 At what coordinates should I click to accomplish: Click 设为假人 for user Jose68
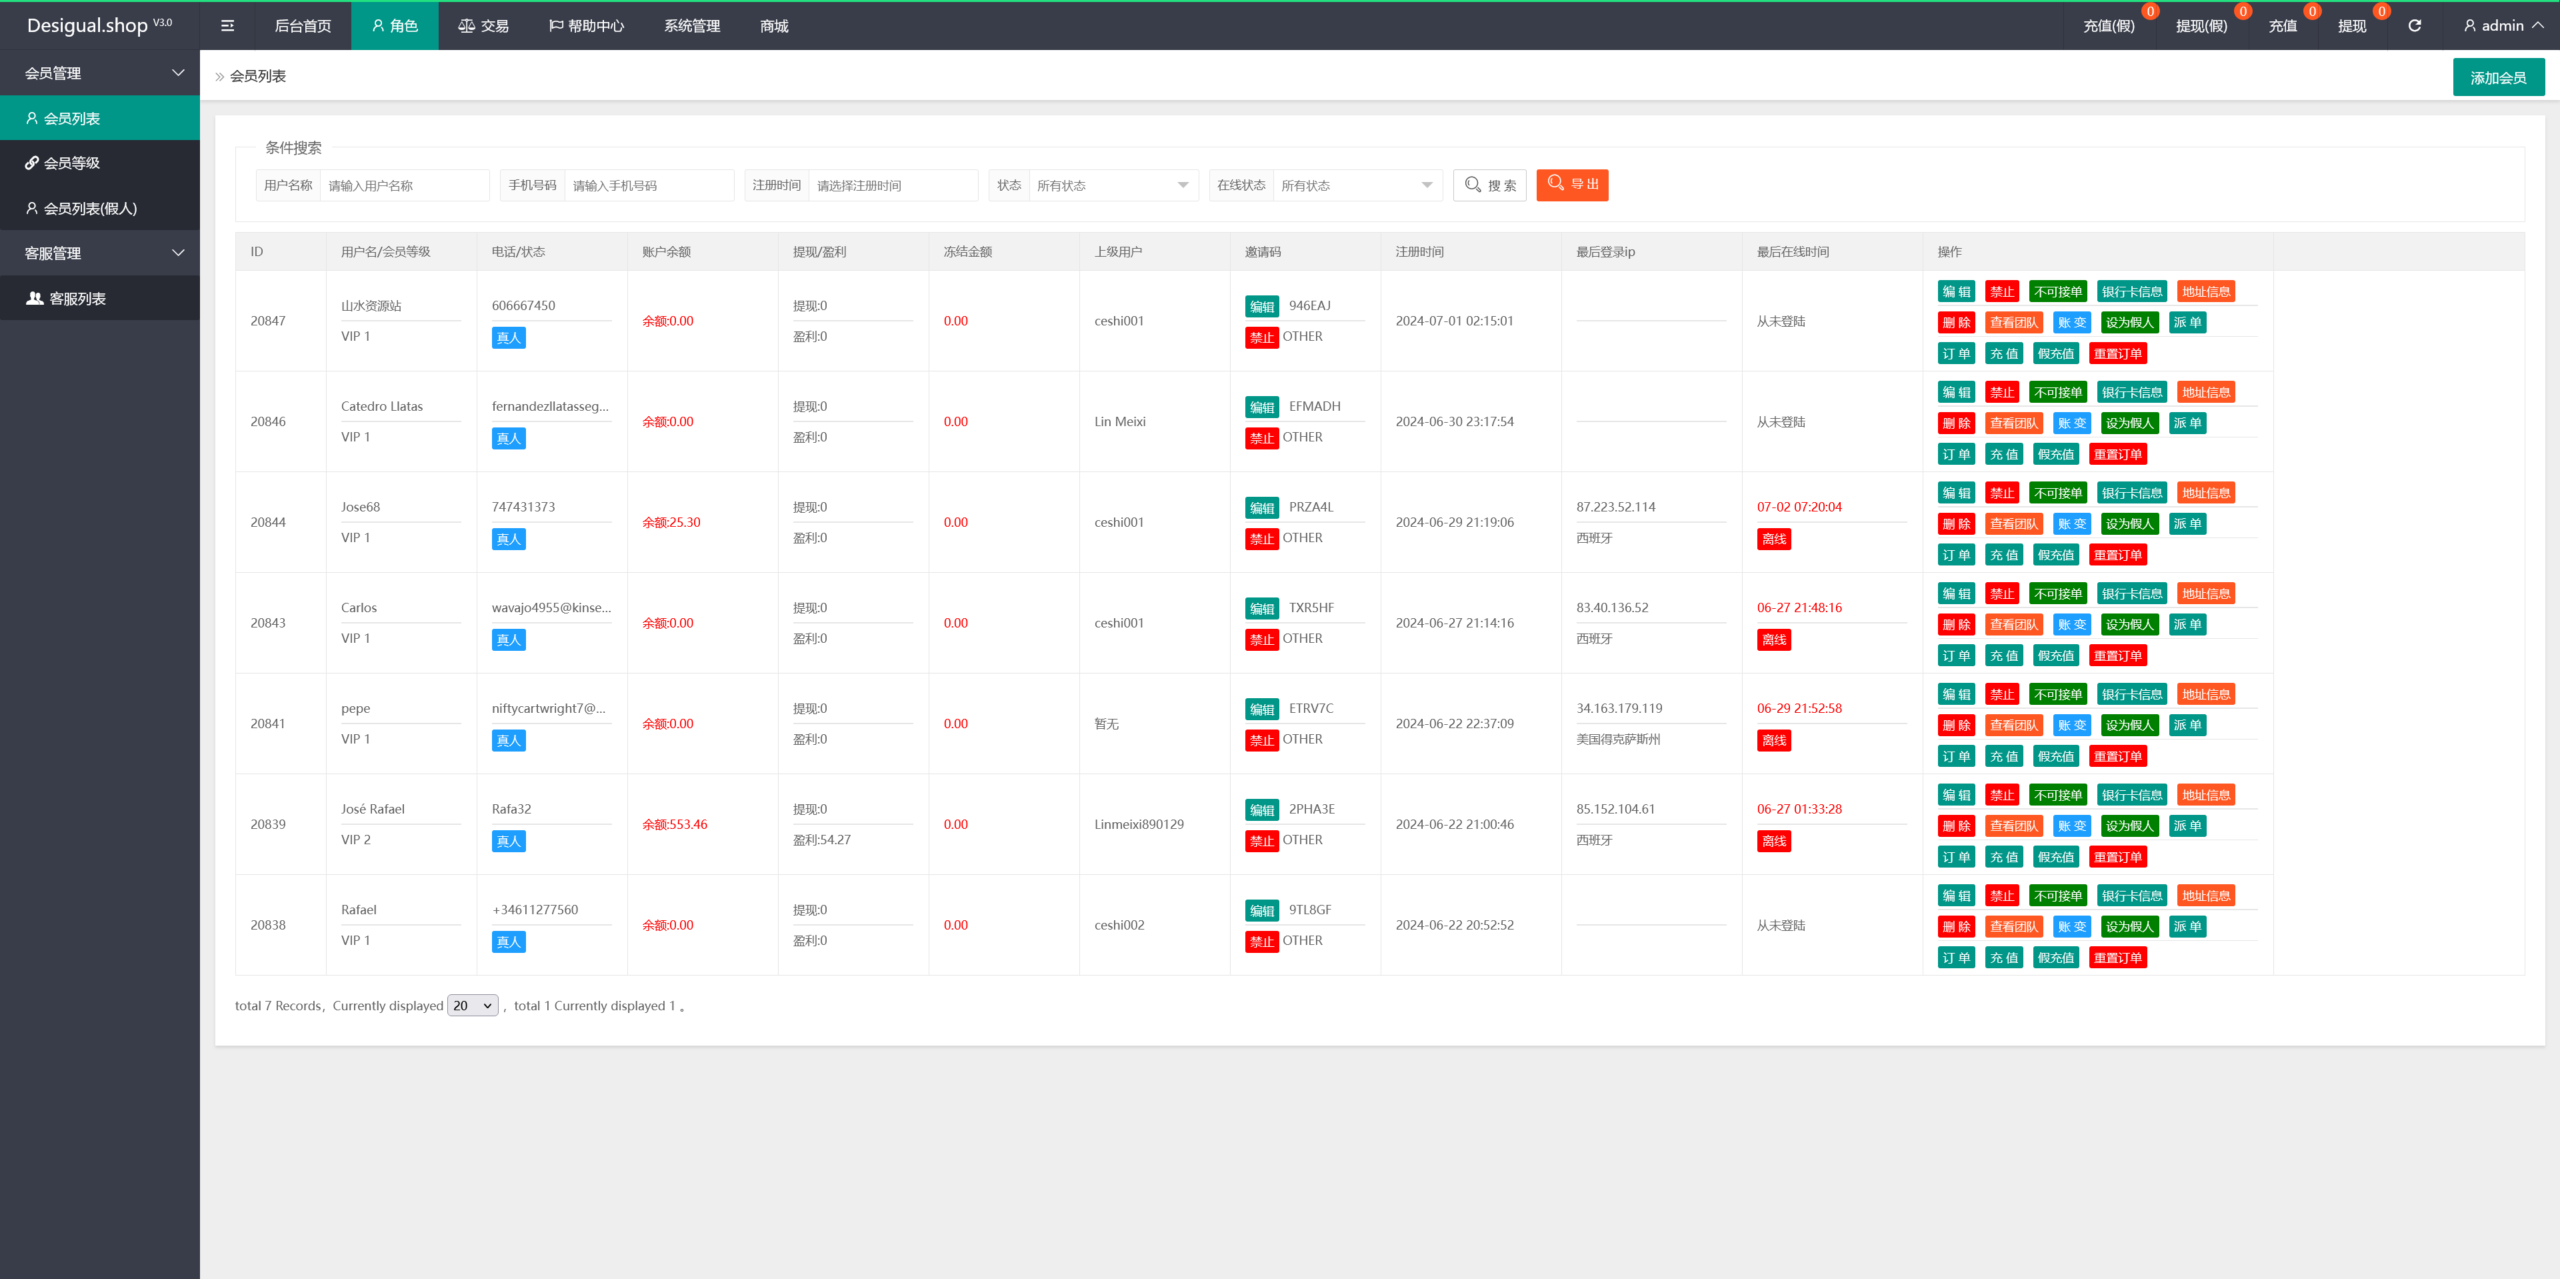click(x=2128, y=524)
